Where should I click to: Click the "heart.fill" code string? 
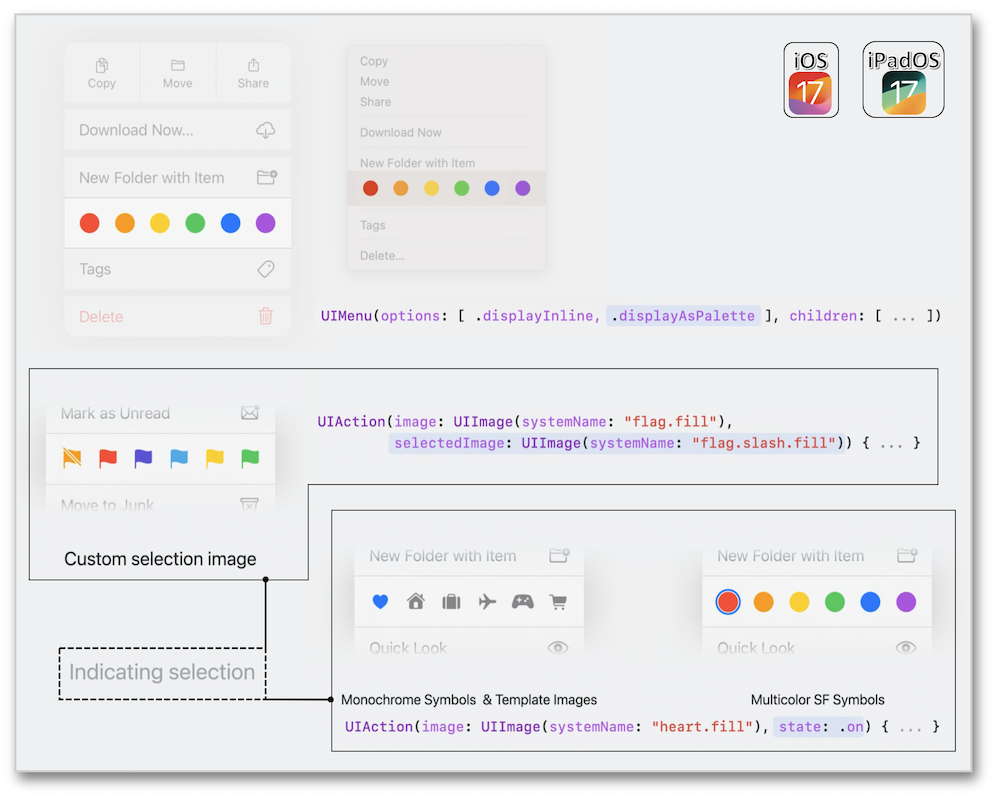tap(702, 726)
